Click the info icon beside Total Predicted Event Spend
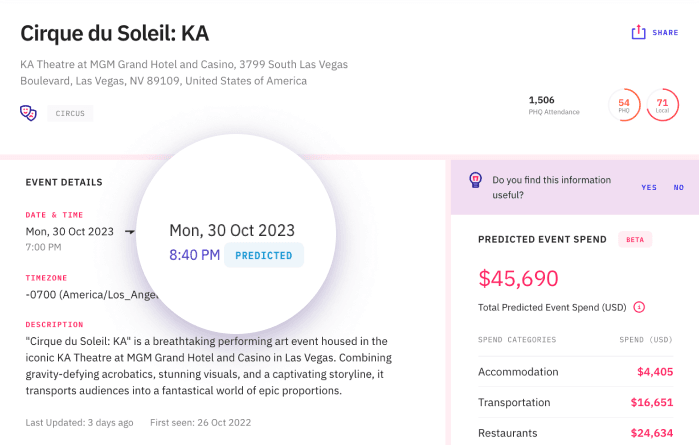This screenshot has height=446, width=699. [639, 307]
